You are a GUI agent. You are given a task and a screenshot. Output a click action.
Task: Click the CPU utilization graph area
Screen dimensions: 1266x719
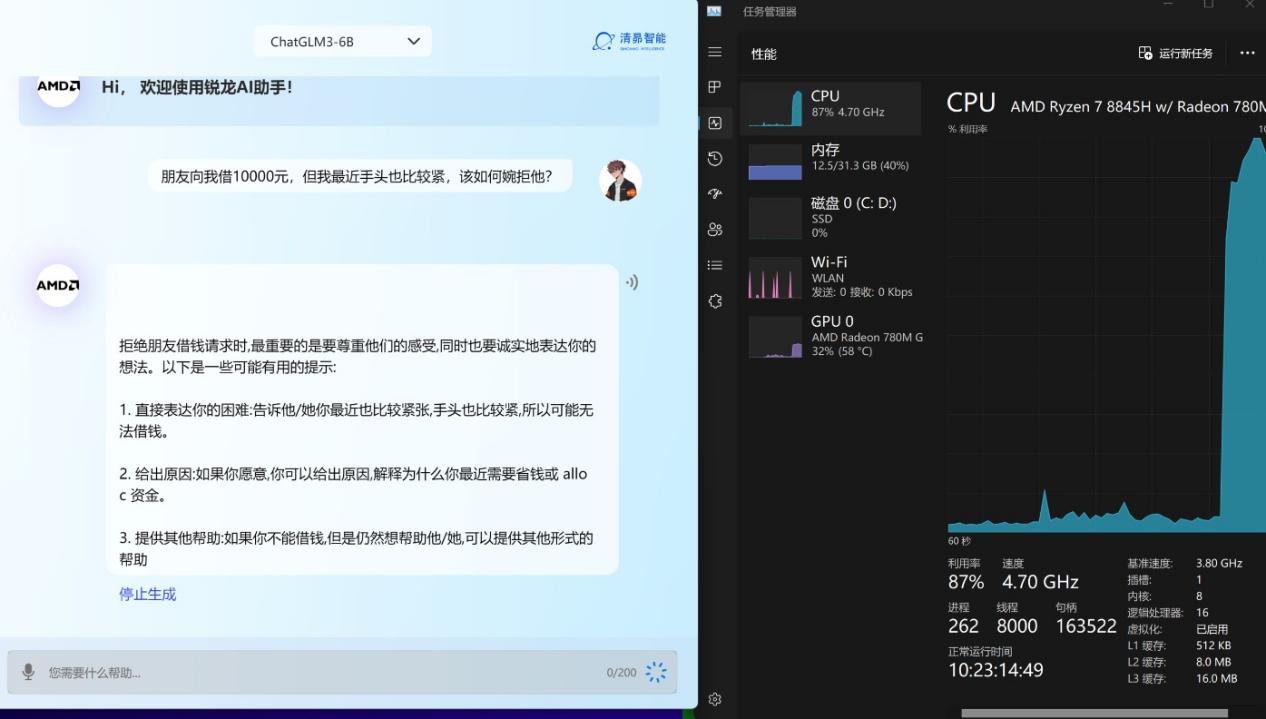coord(1106,334)
